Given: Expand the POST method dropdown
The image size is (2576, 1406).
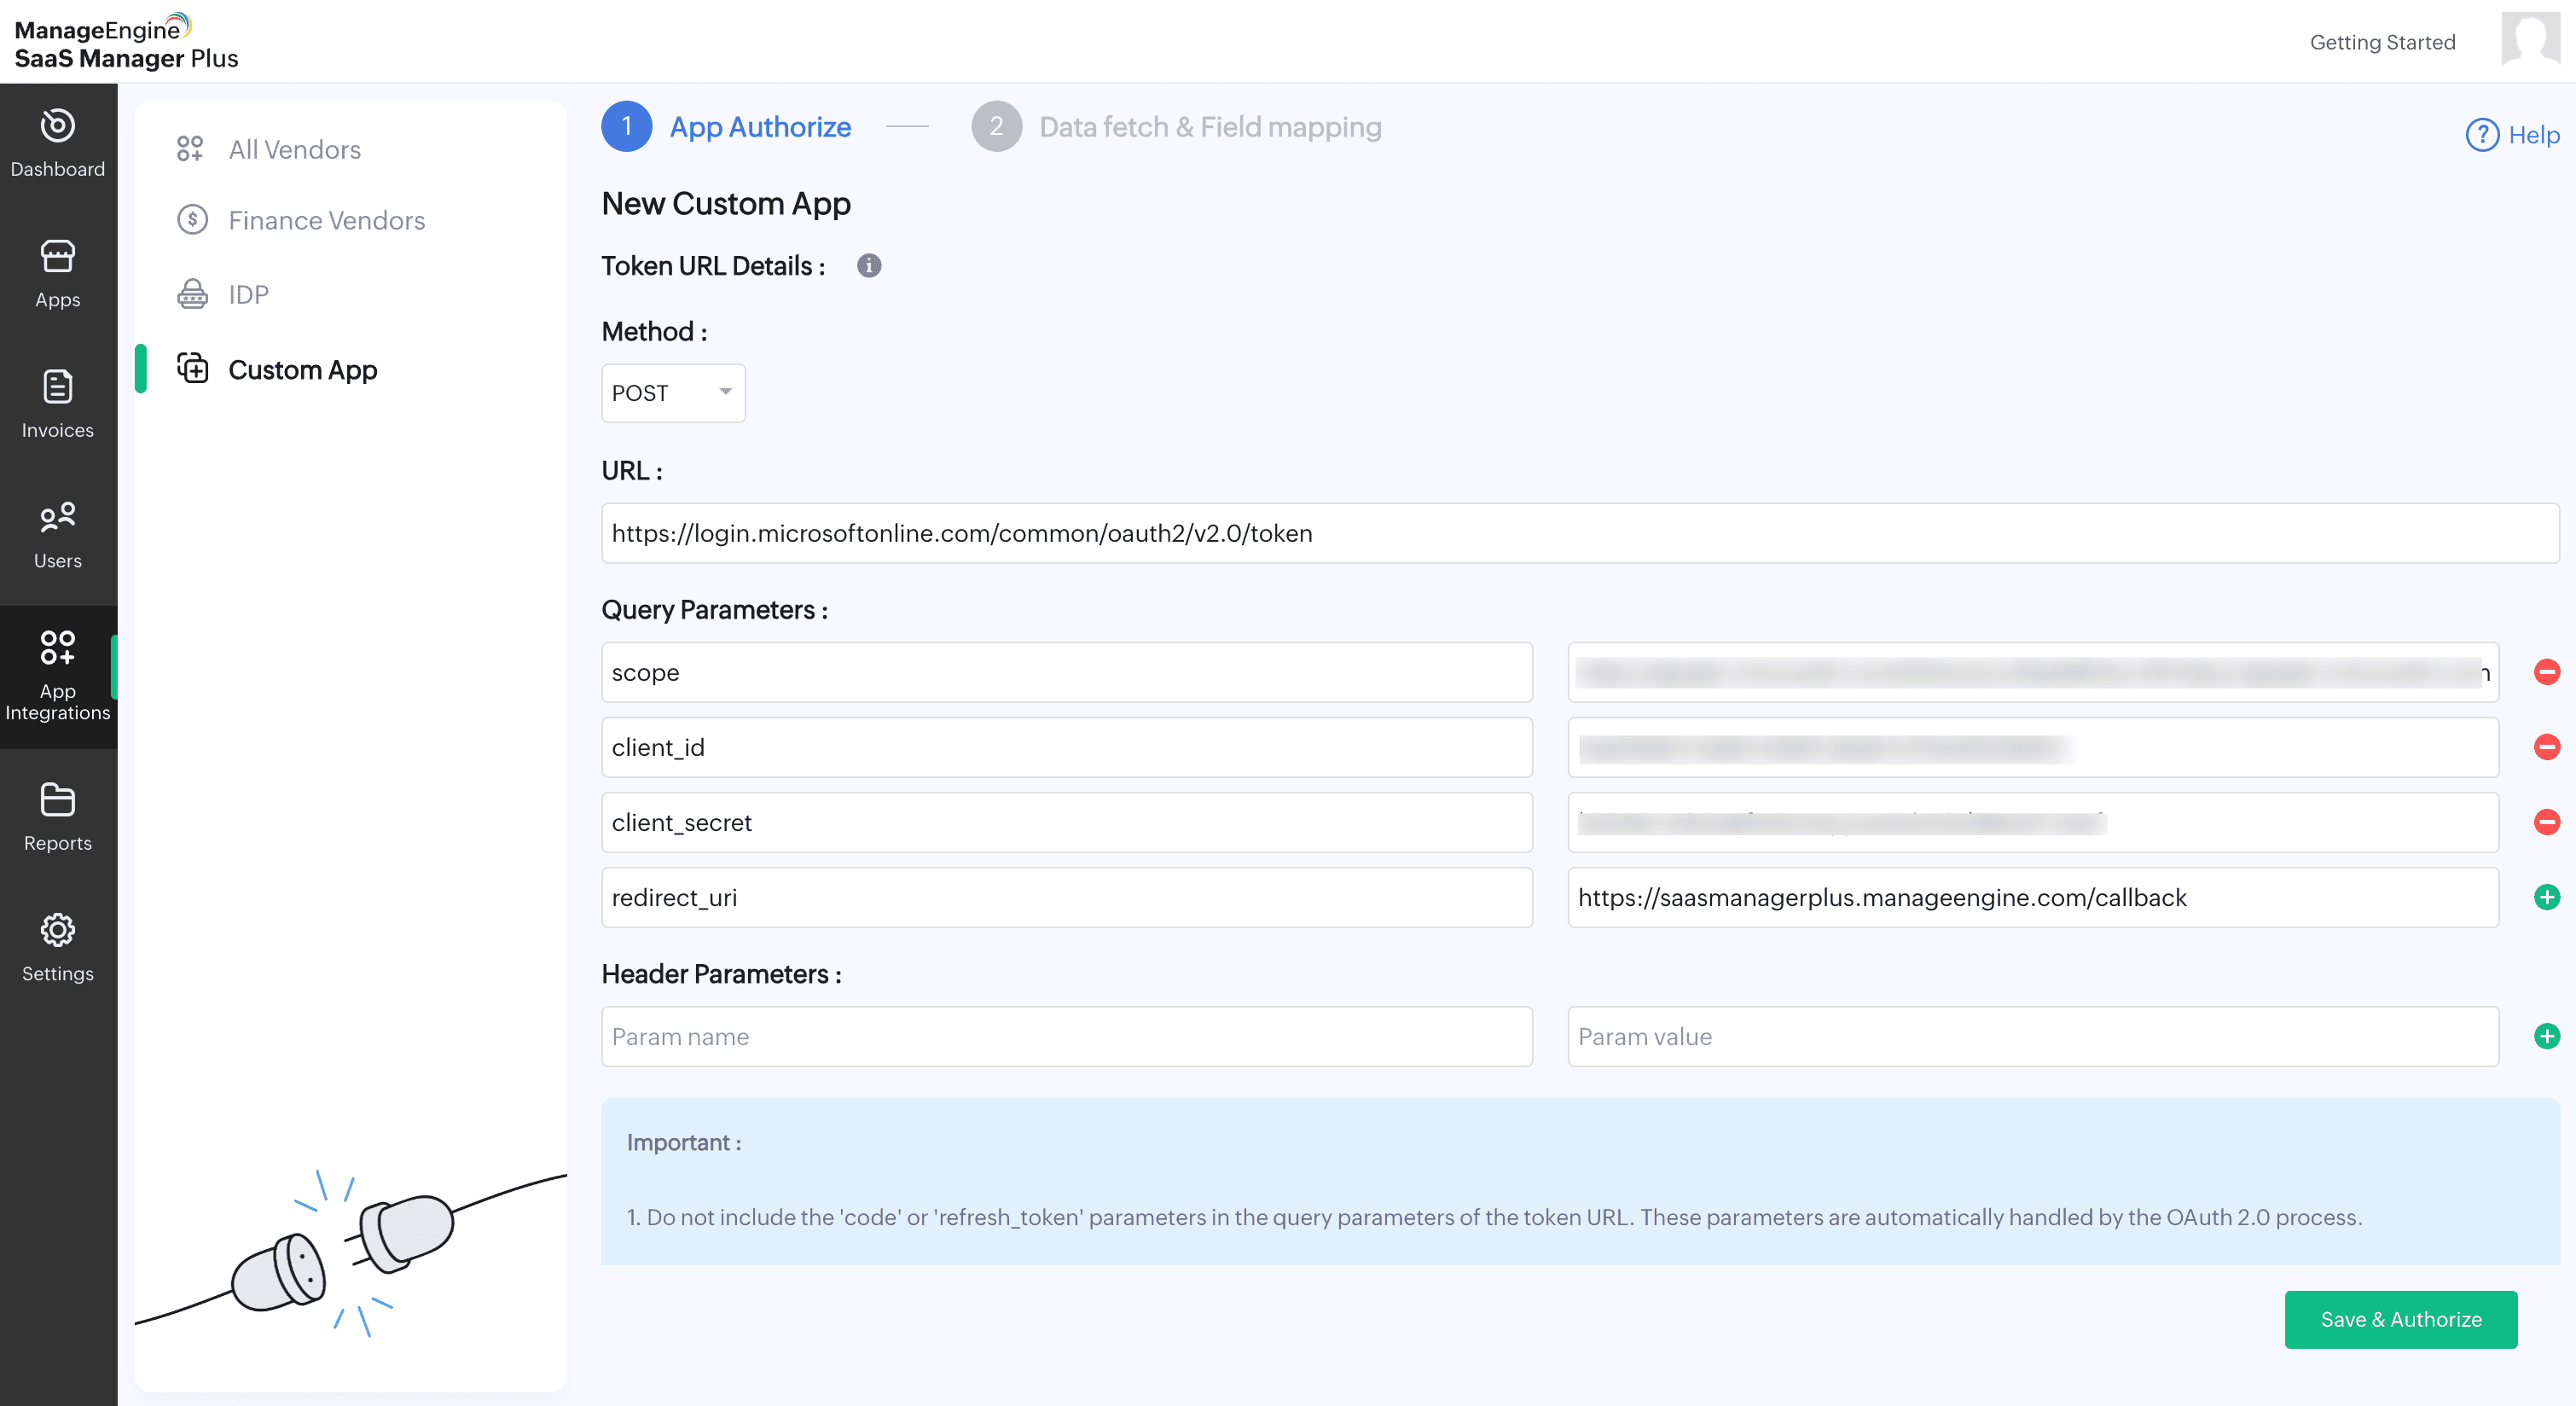Looking at the screenshot, I should pyautogui.click(x=673, y=393).
